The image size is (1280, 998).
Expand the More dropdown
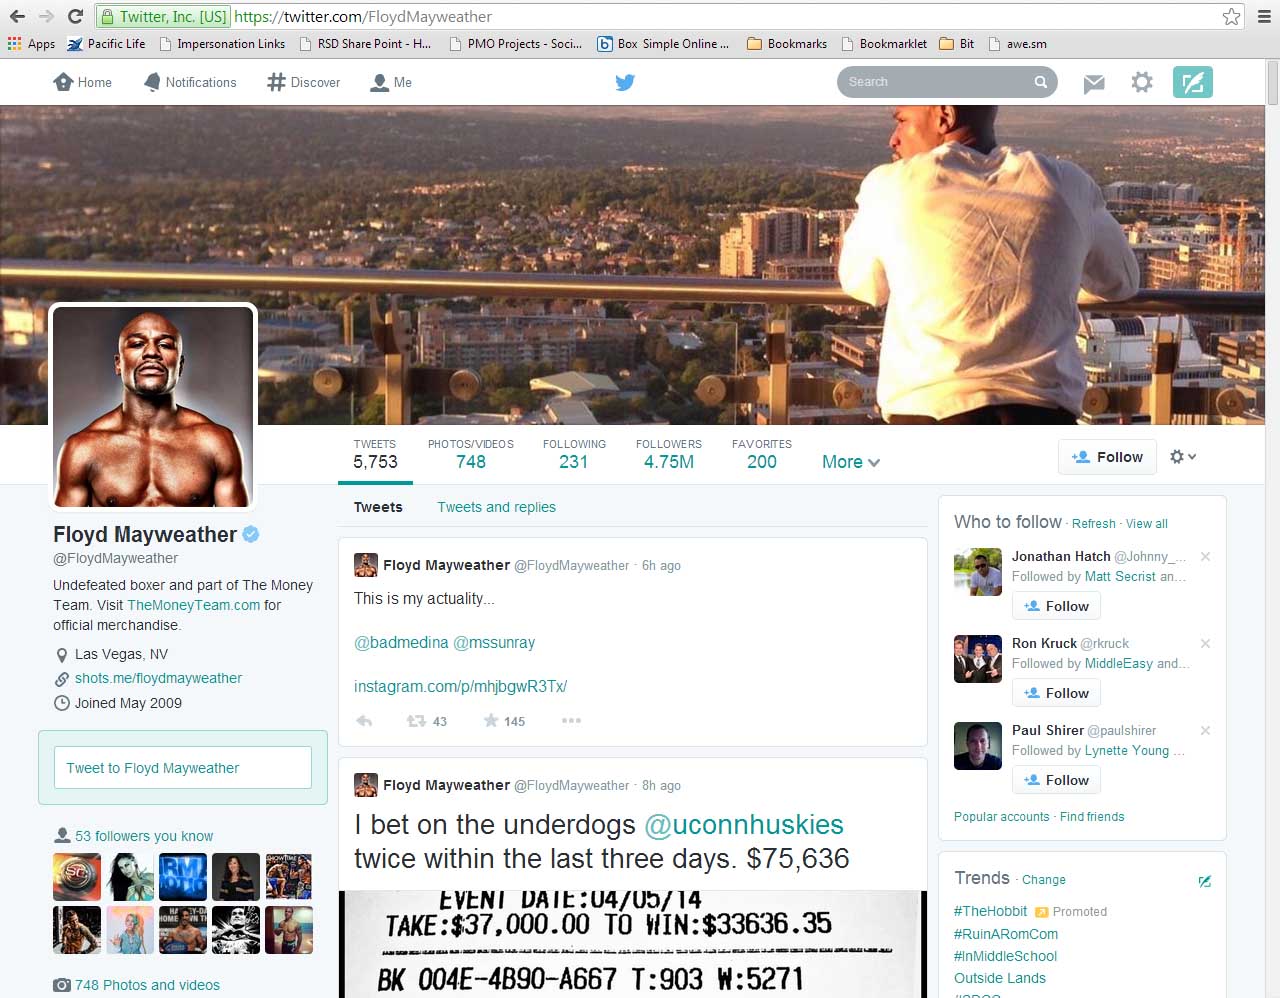click(x=851, y=462)
